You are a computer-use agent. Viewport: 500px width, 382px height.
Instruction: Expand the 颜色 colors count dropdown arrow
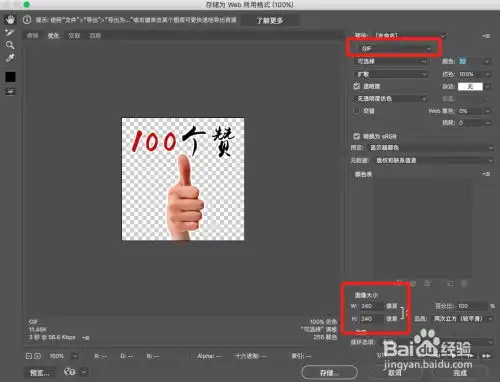tap(487, 61)
